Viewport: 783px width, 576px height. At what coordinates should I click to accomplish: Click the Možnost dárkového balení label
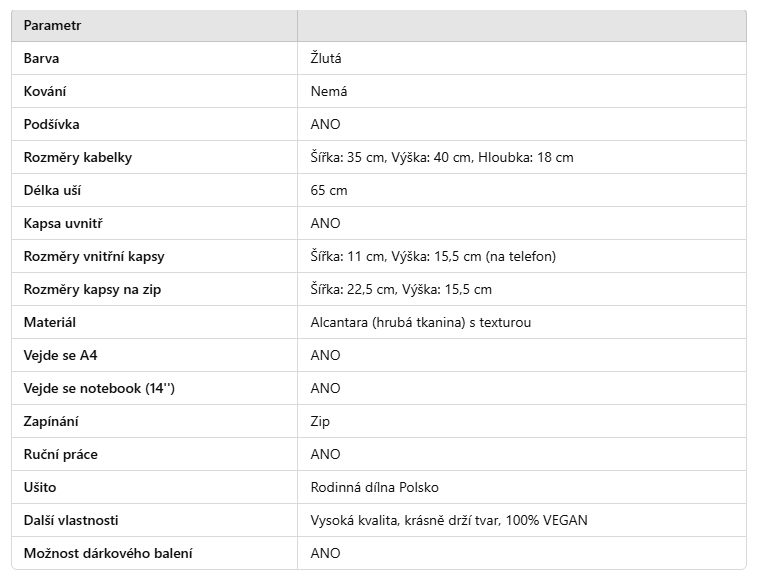click(108, 553)
